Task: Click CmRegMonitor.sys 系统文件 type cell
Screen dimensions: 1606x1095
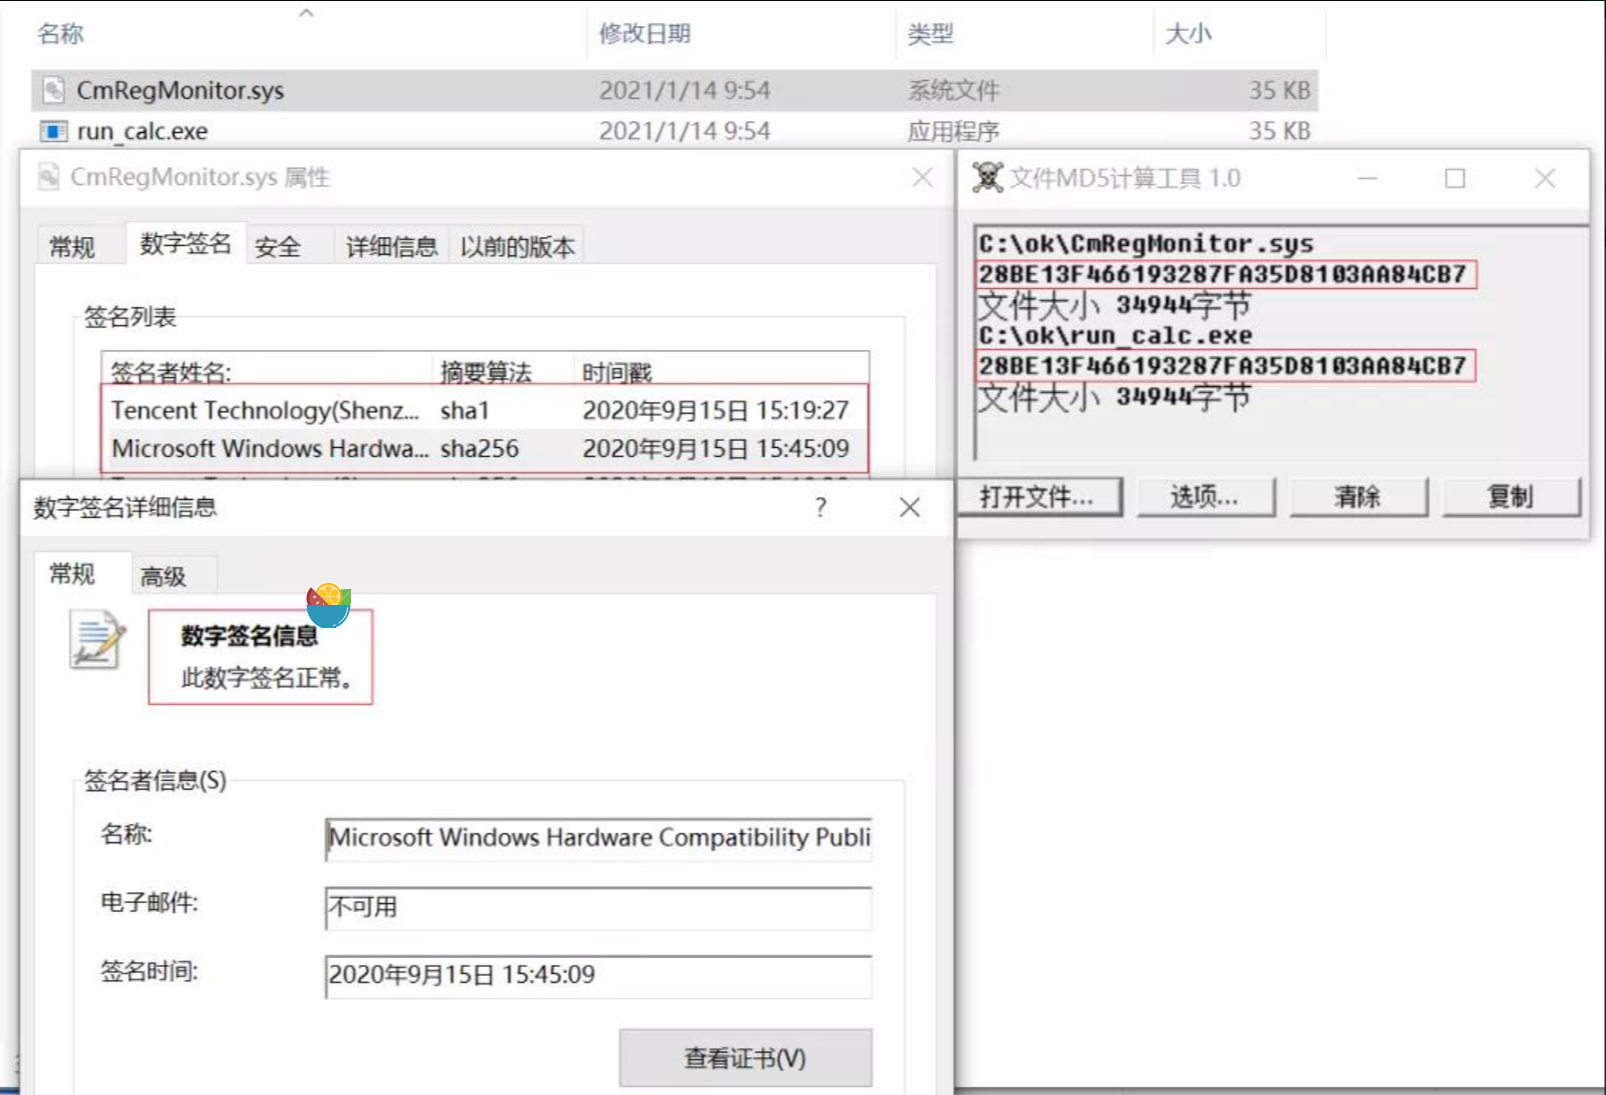Action: tap(953, 91)
